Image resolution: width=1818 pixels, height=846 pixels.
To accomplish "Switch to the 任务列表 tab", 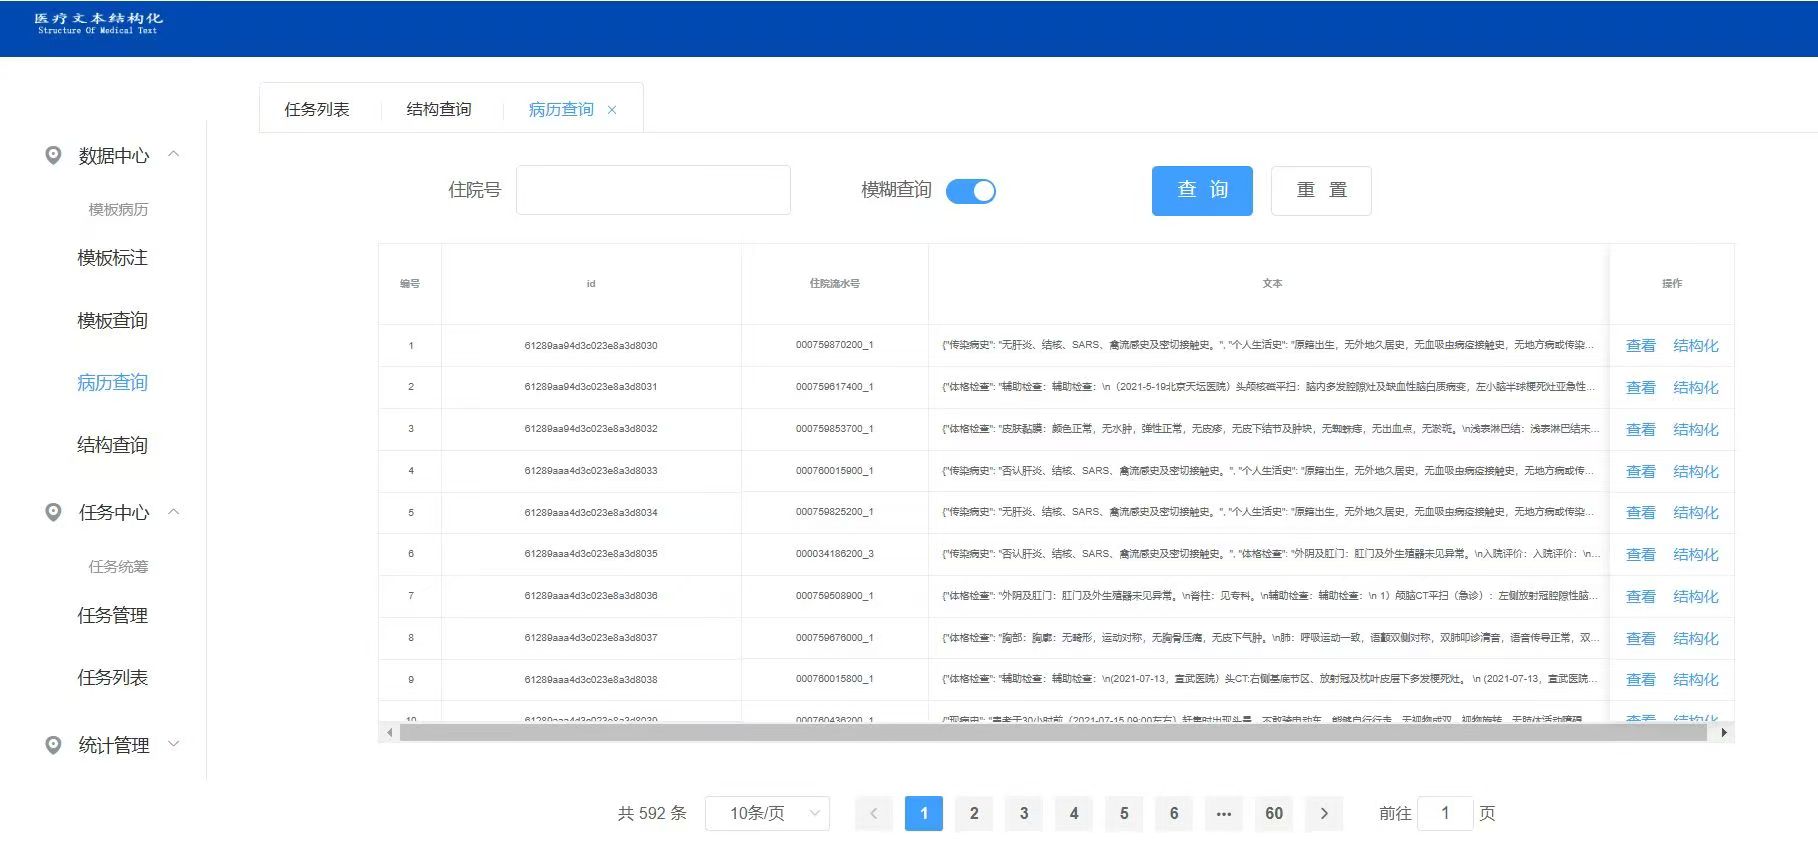I will click(x=317, y=109).
